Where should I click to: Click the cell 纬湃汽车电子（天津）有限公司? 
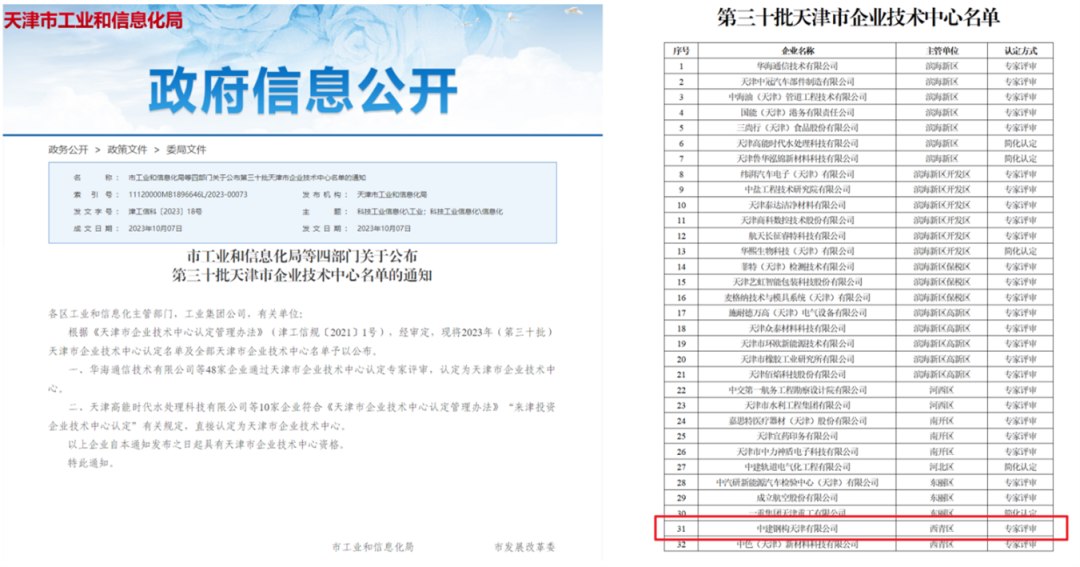797,174
